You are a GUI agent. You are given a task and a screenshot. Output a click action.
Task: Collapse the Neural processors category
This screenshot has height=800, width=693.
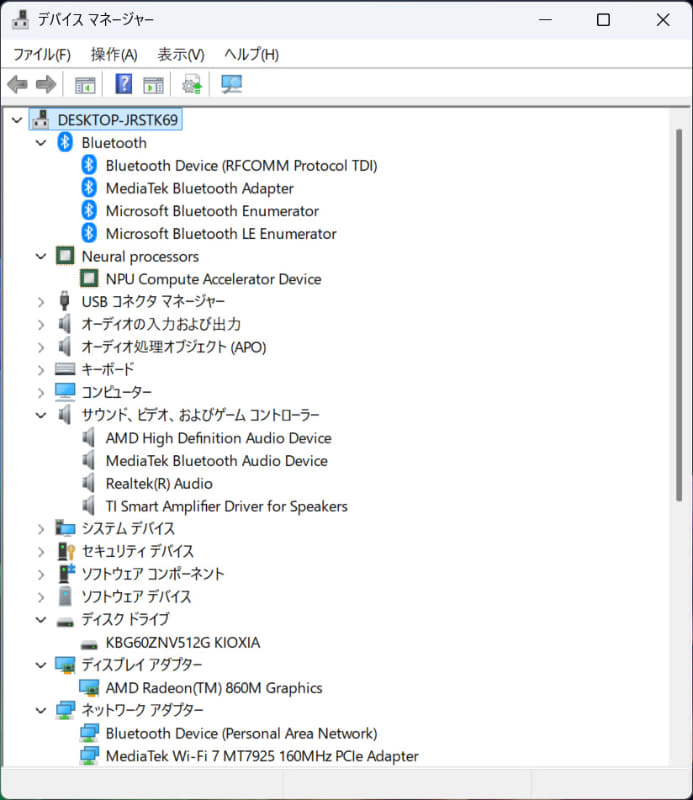41,256
